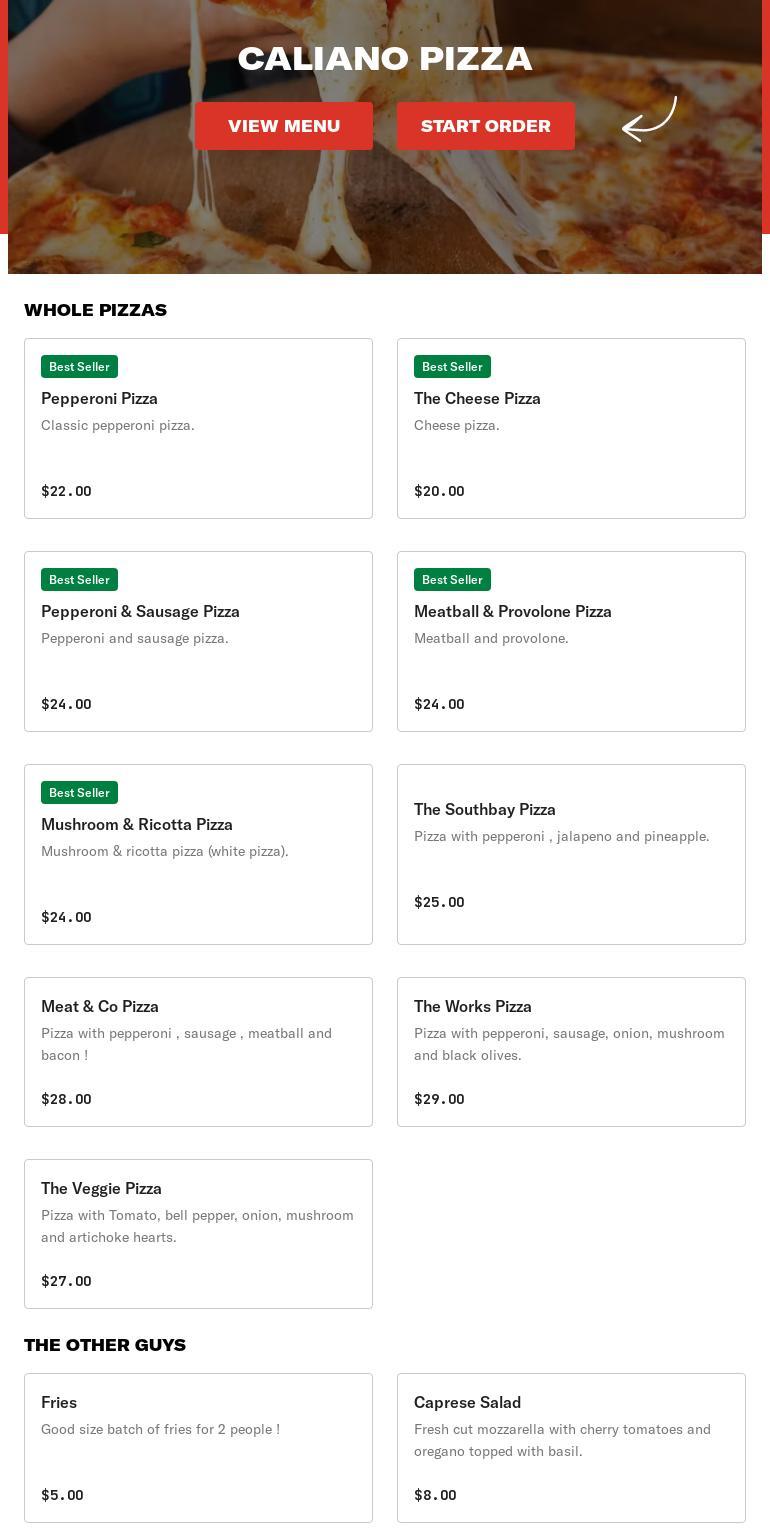Image resolution: width=770 pixels, height=1535 pixels.
Task: Click the Whole Pizzas section heading
Action: click(x=96, y=310)
